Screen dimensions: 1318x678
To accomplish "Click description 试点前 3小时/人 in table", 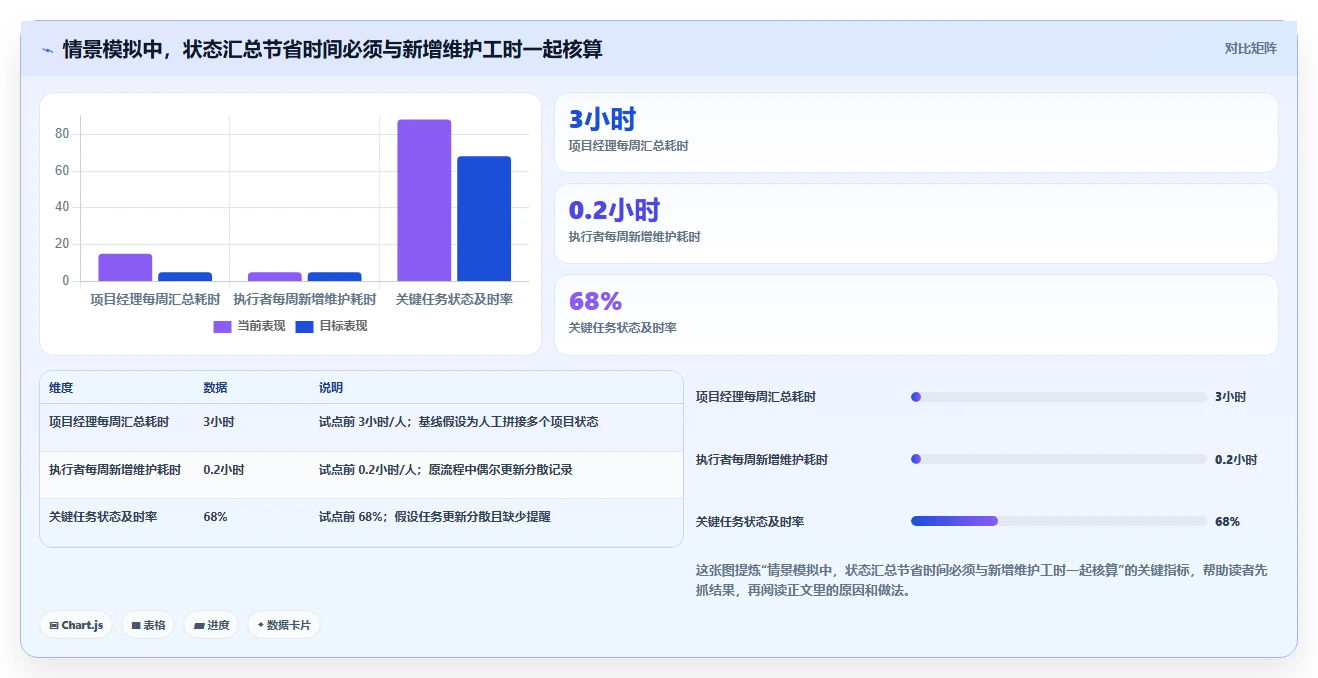I will tap(459, 422).
